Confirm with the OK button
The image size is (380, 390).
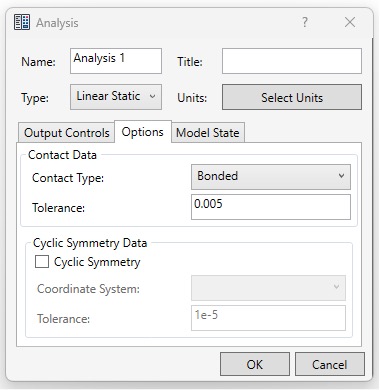coord(255,364)
